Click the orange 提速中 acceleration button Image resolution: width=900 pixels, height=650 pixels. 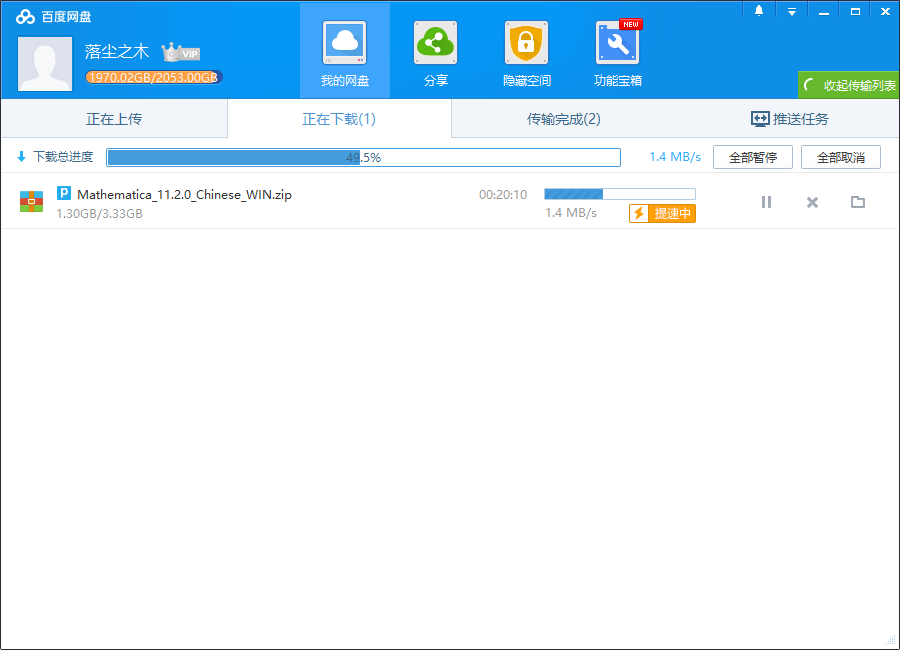[662, 214]
